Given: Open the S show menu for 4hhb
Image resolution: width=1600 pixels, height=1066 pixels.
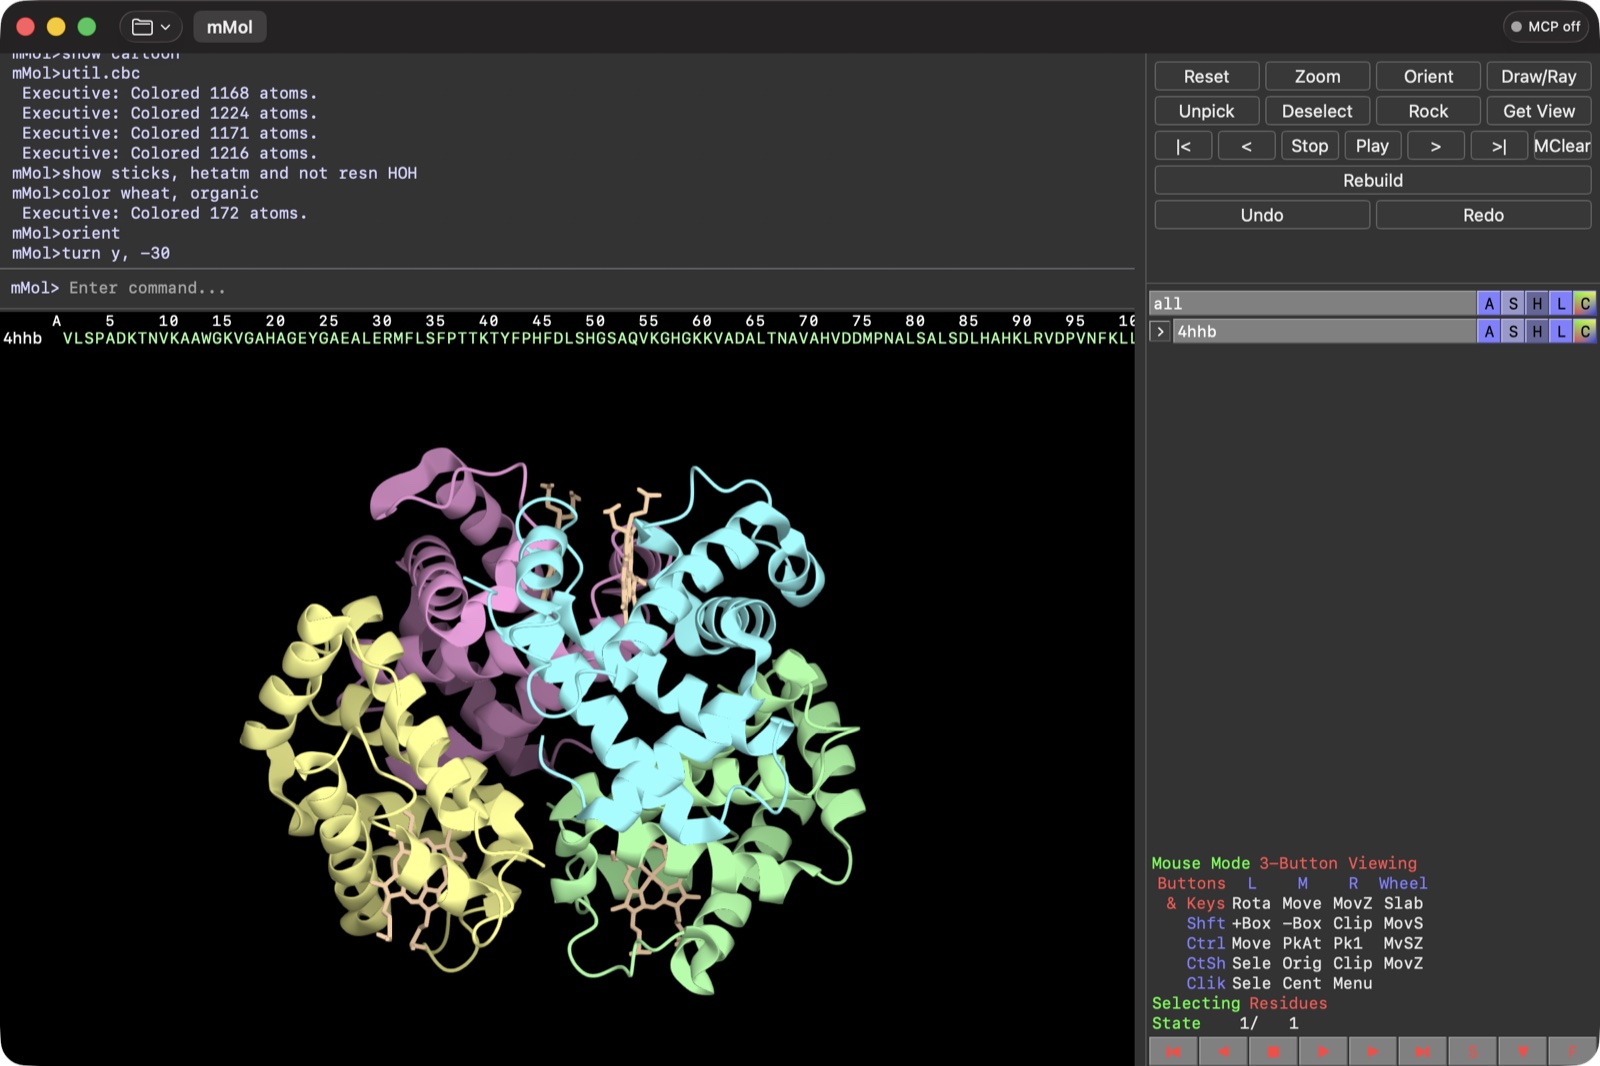Looking at the screenshot, I should pos(1513,331).
